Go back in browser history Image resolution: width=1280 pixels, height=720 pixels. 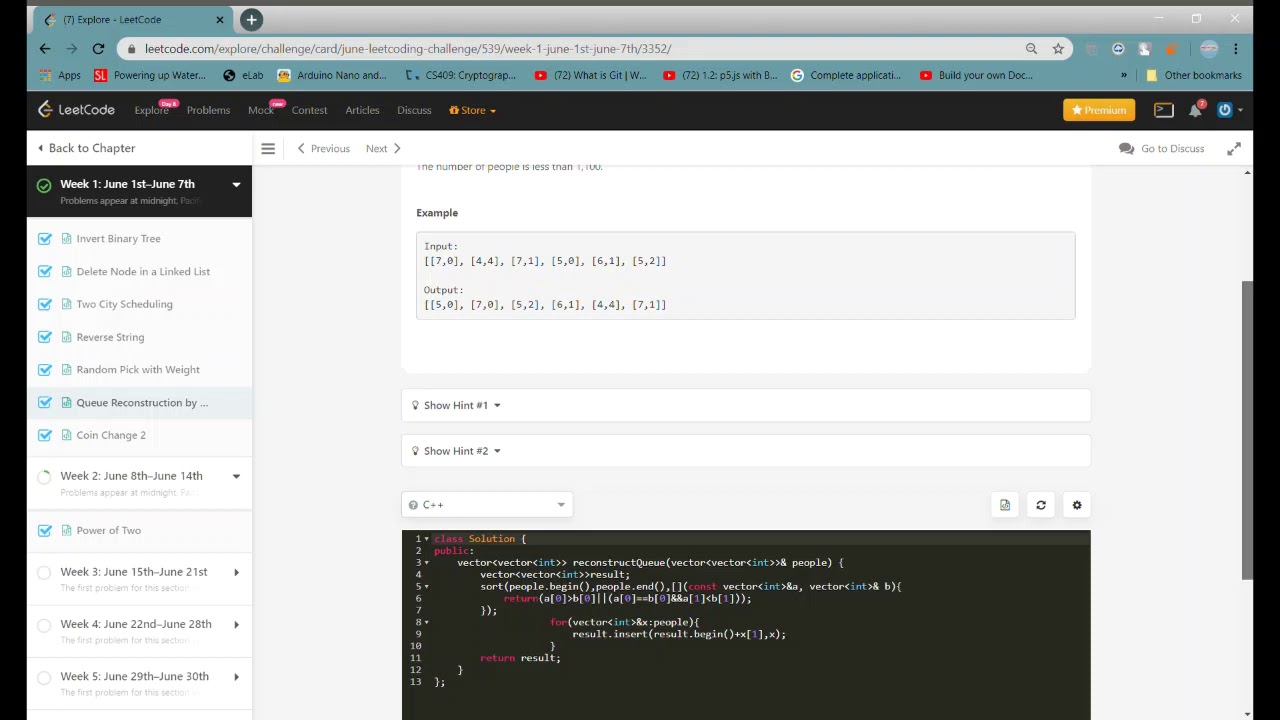tap(45, 49)
